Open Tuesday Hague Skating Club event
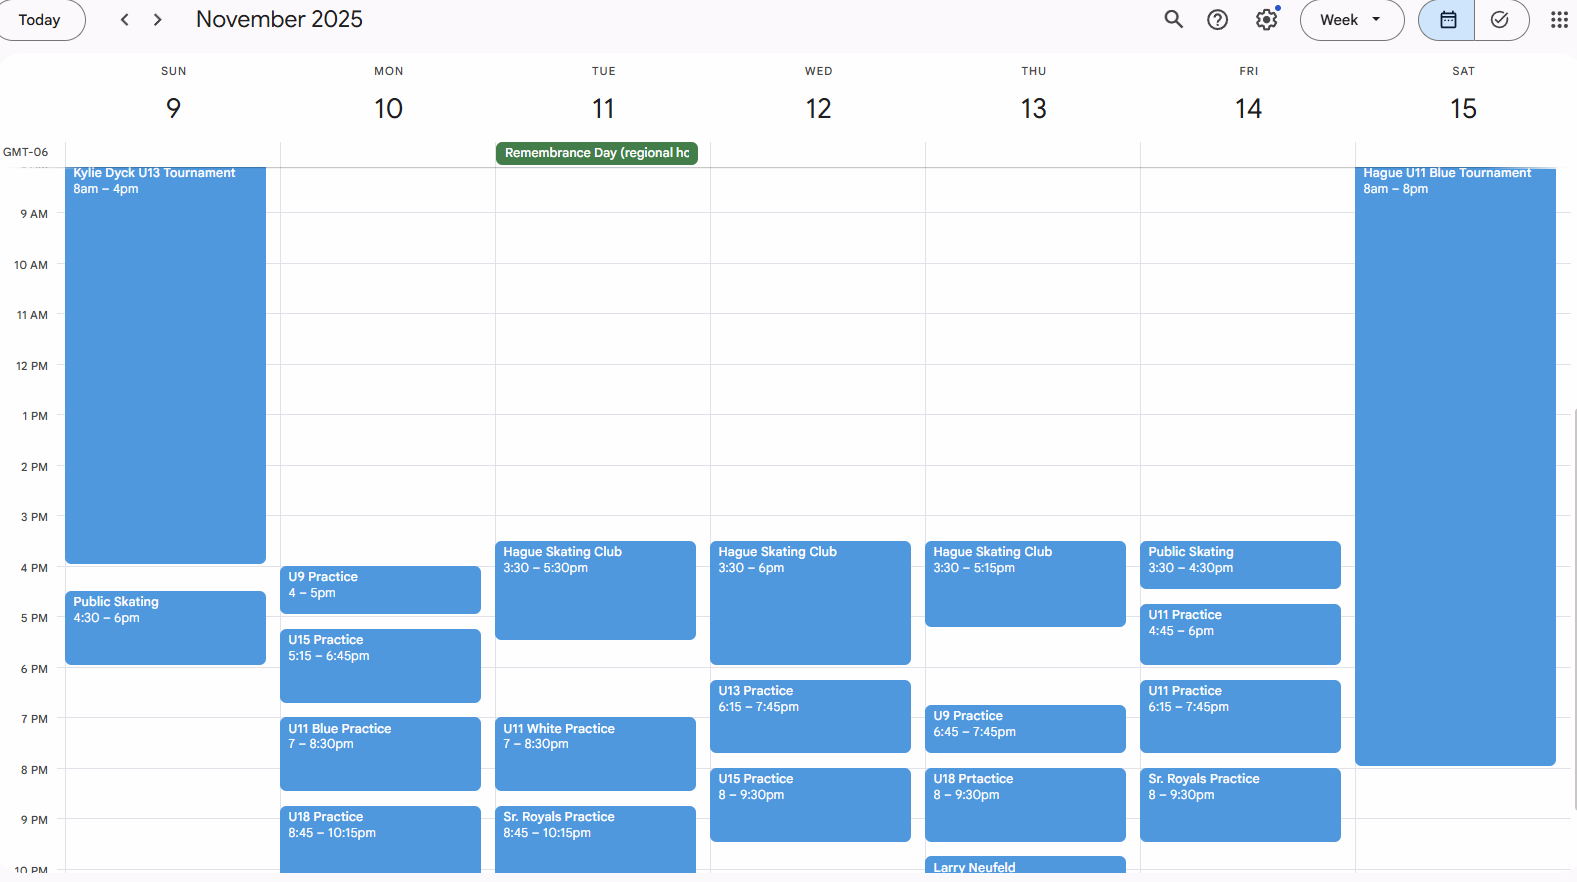This screenshot has width=1577, height=882. click(595, 590)
